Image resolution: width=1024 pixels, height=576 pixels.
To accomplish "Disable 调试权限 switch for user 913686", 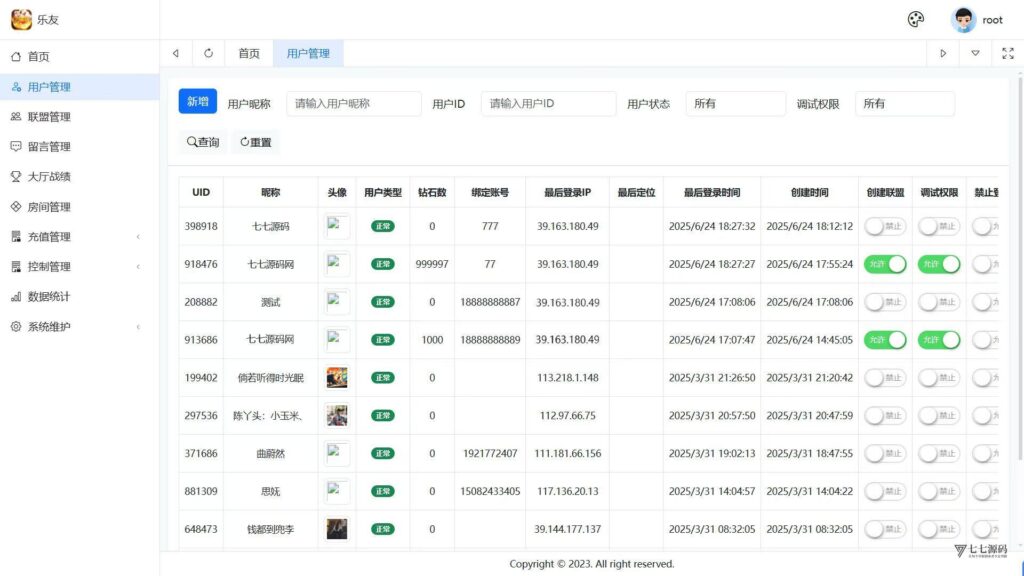I will (938, 340).
